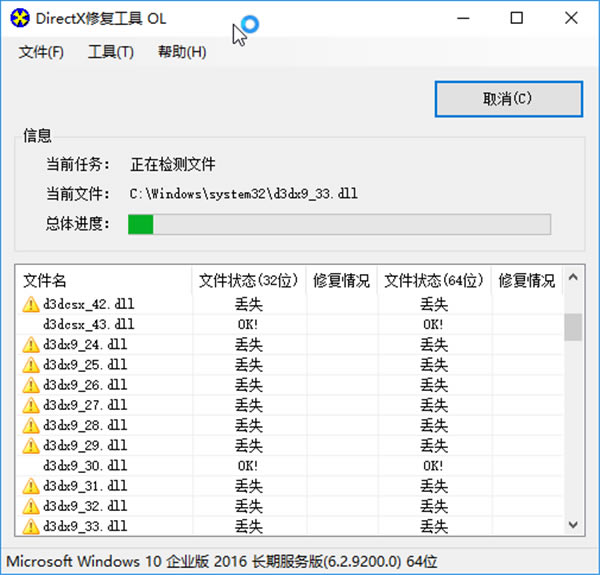Screen dimensions: 600x575
Task: Click the DirectX app icon in title bar
Action: pyautogui.click(x=19, y=19)
